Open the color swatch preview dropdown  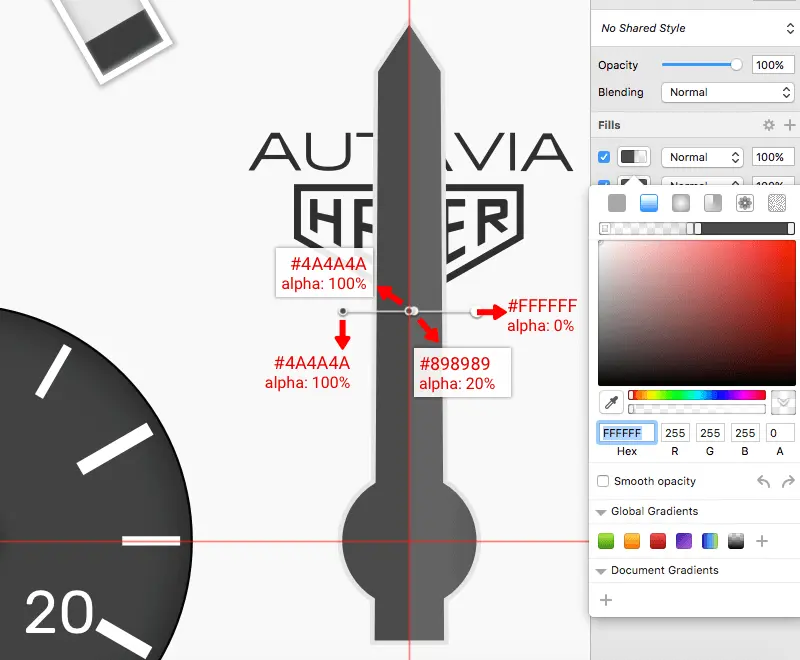point(783,402)
